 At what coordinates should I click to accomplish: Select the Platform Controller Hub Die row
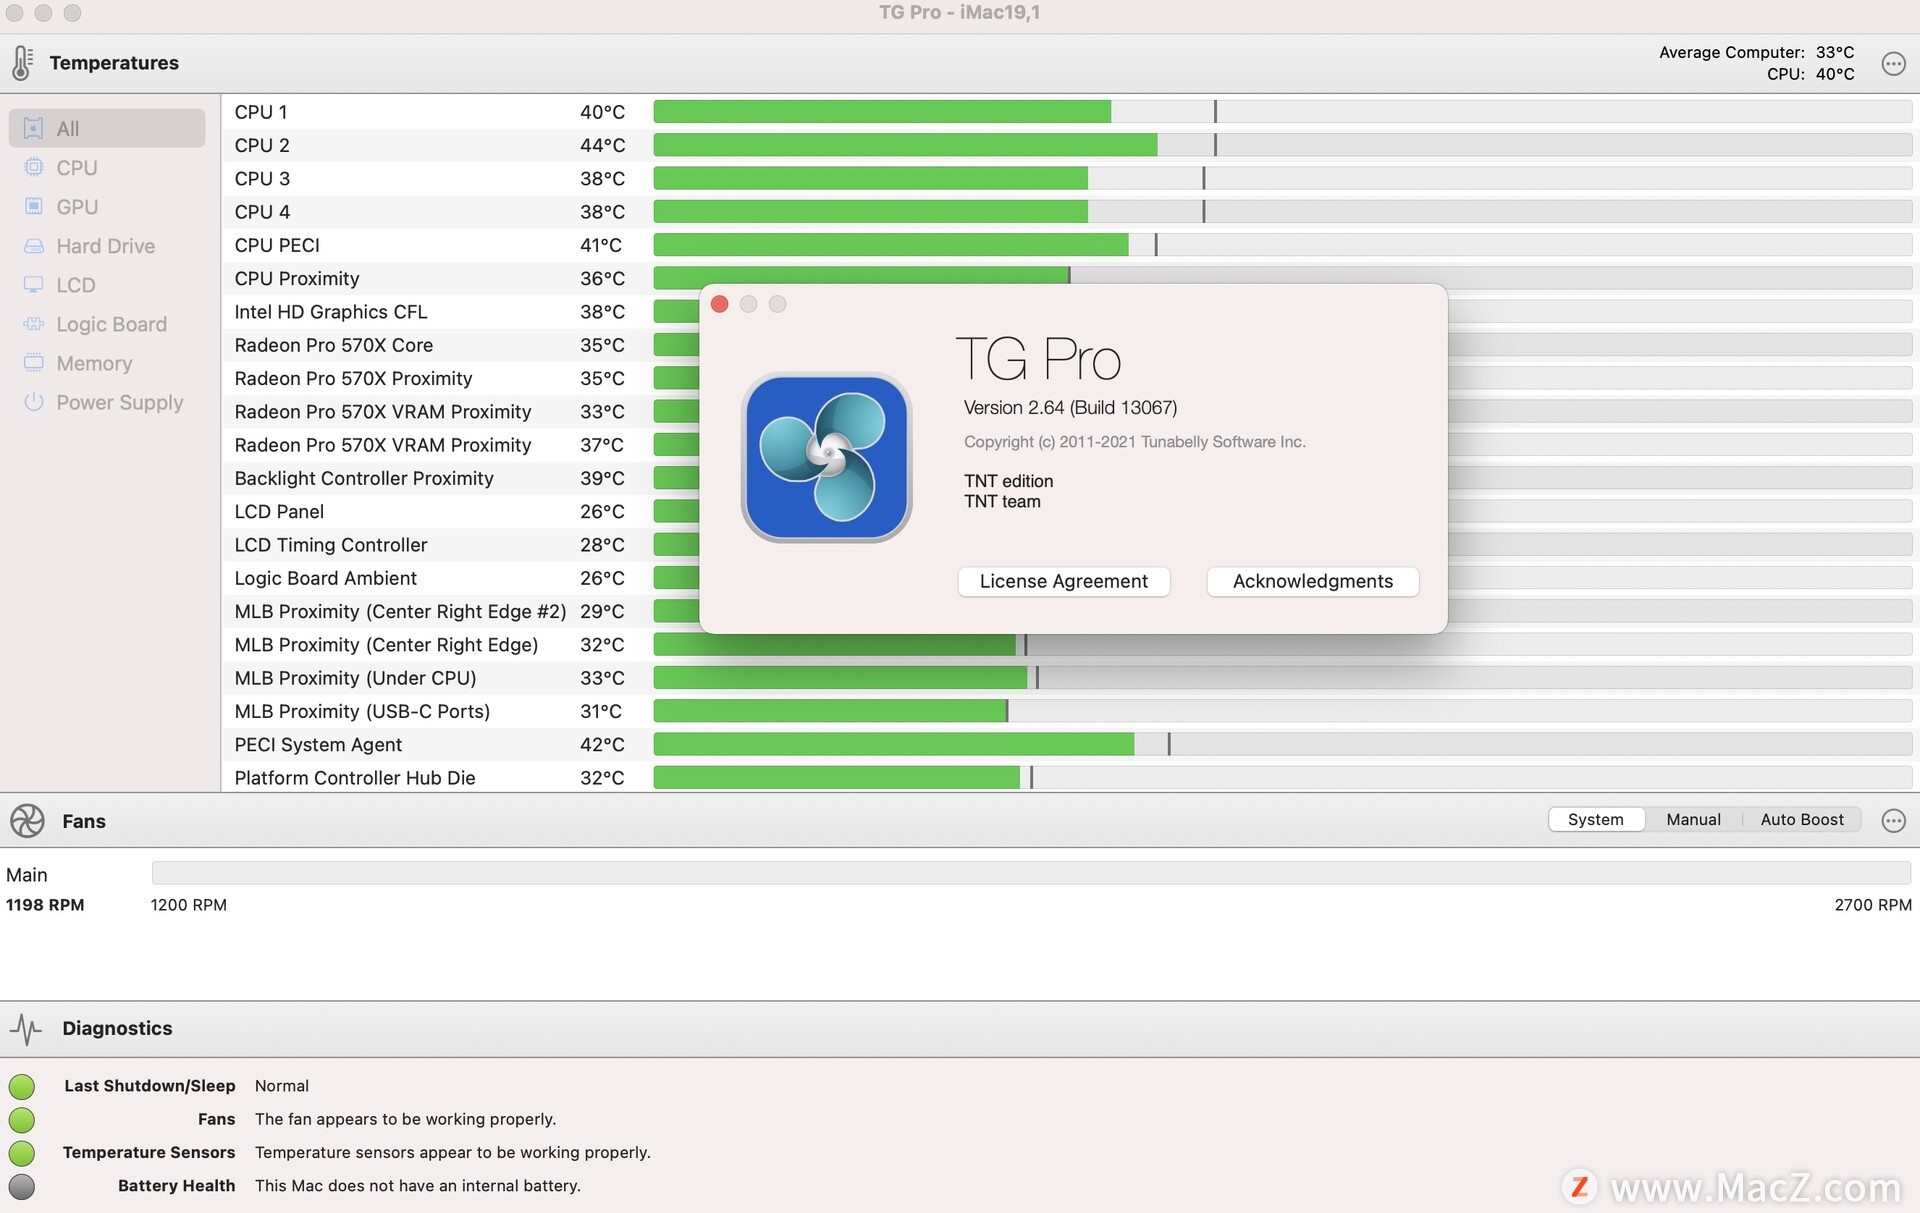point(1070,778)
